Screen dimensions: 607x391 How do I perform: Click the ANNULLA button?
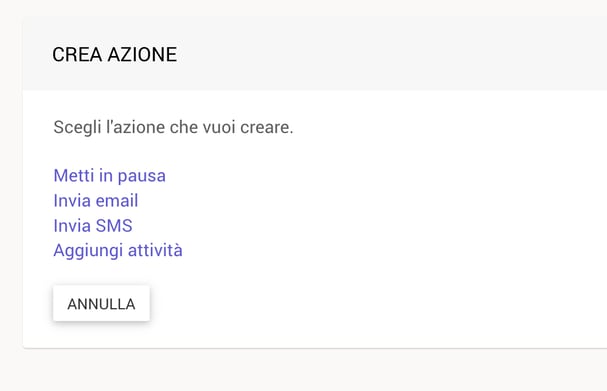click(x=101, y=304)
